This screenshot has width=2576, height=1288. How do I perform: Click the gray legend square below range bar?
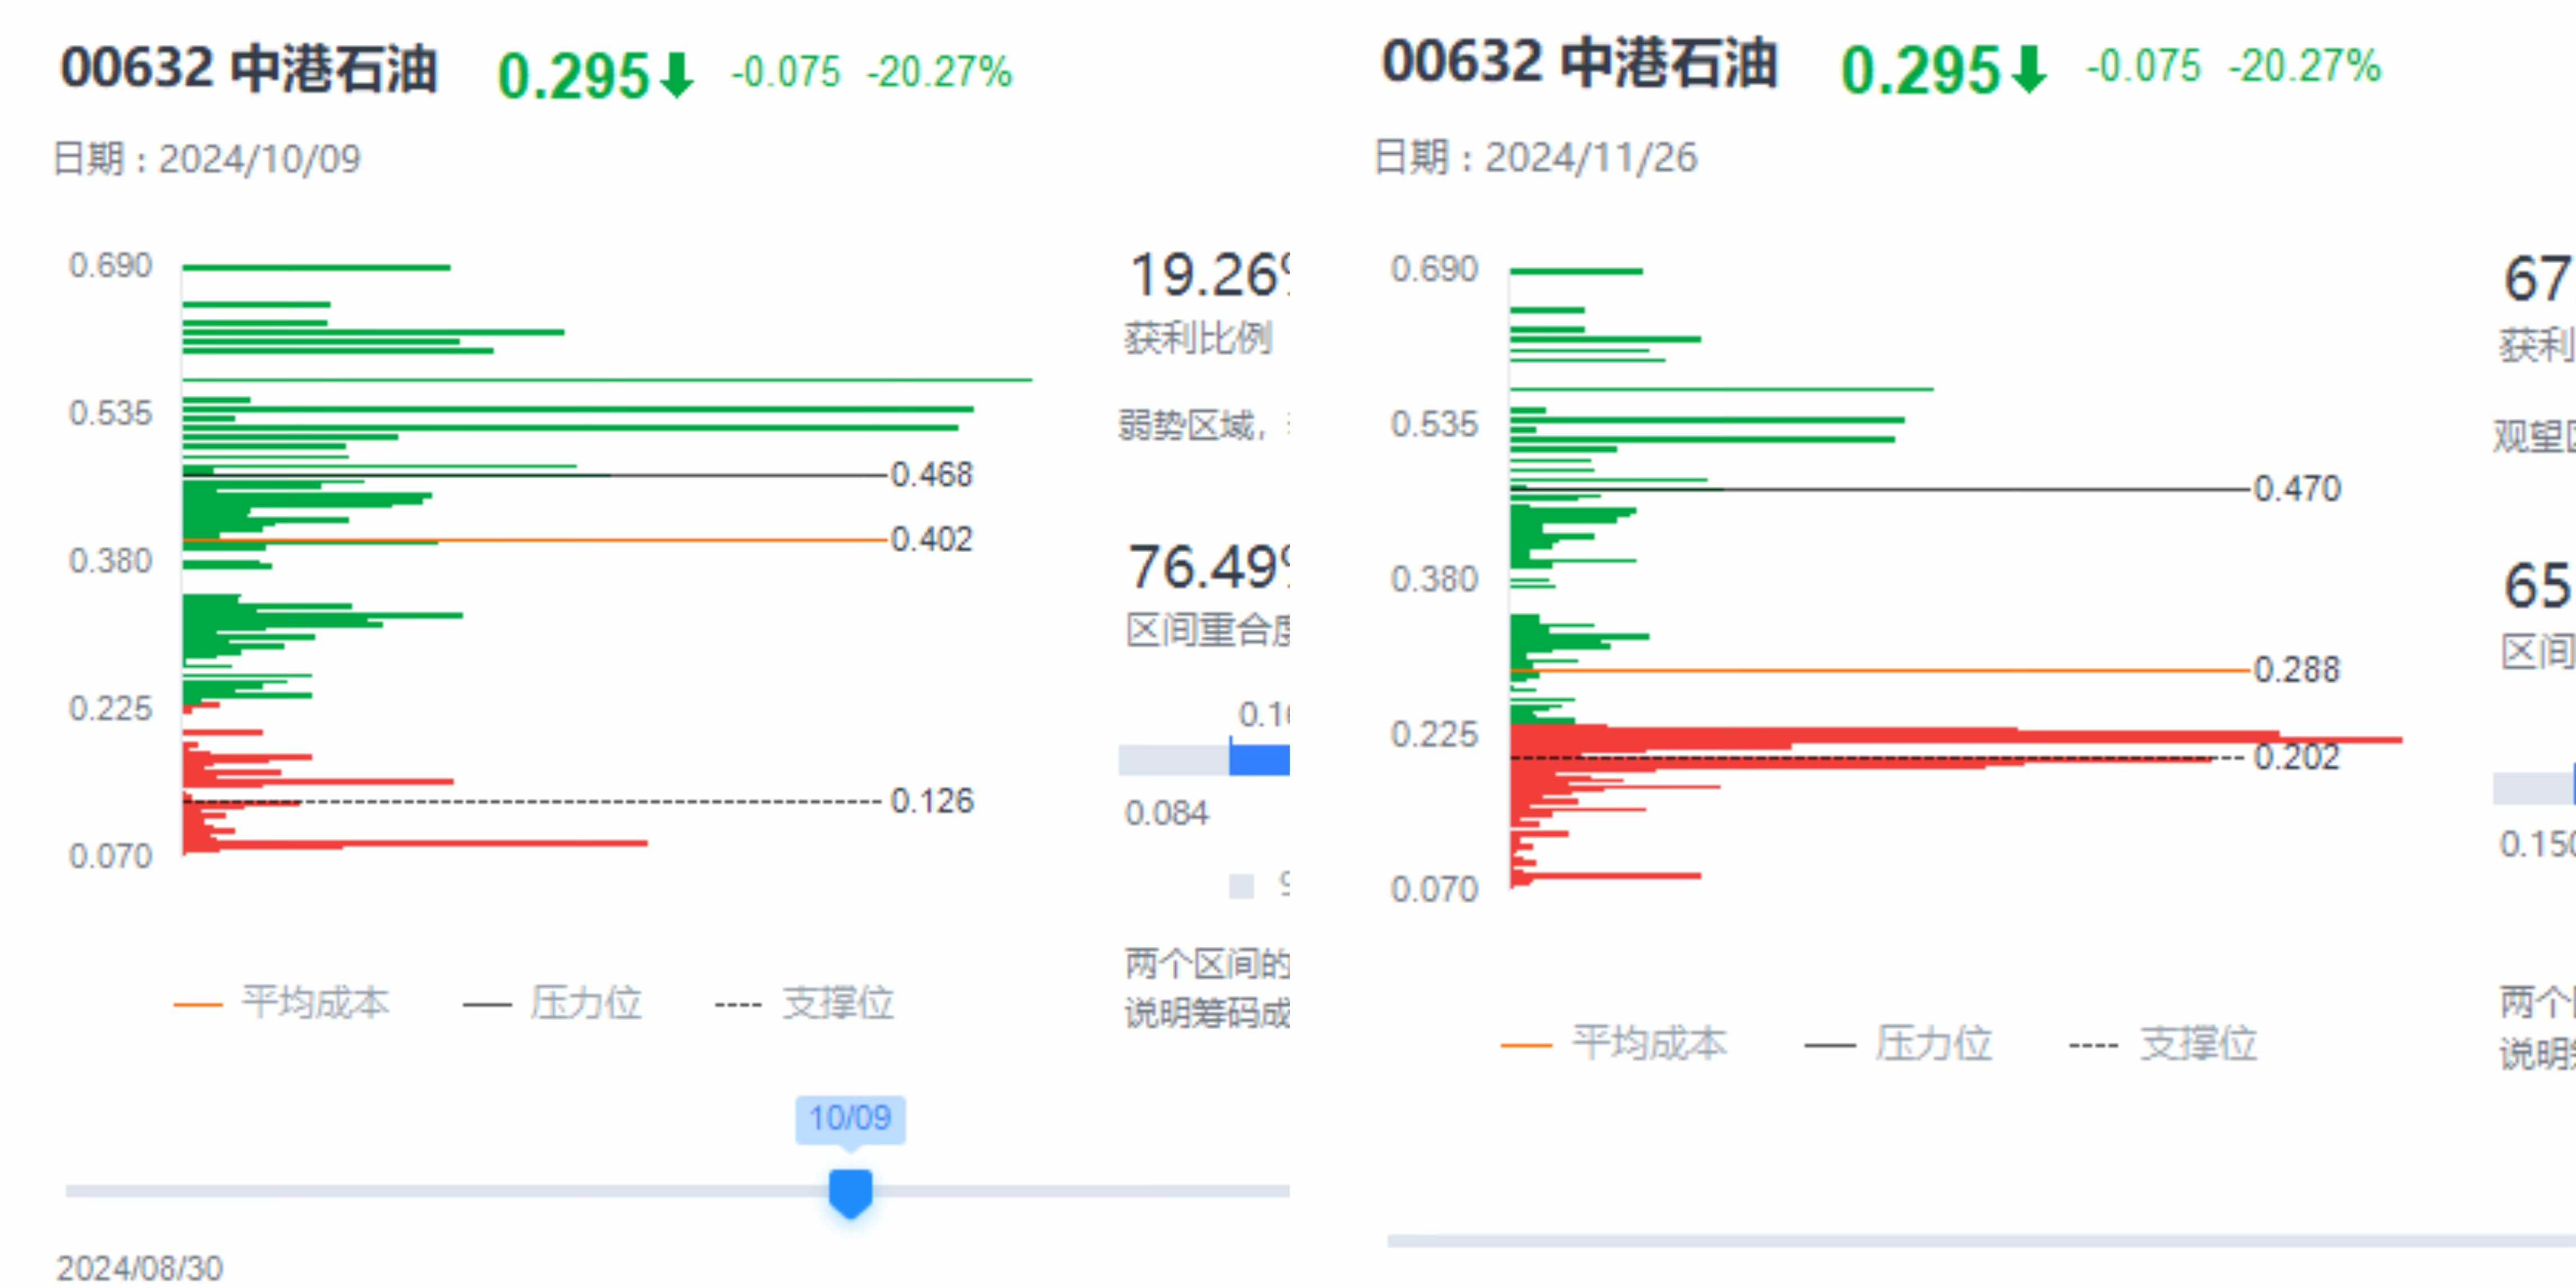point(1241,886)
